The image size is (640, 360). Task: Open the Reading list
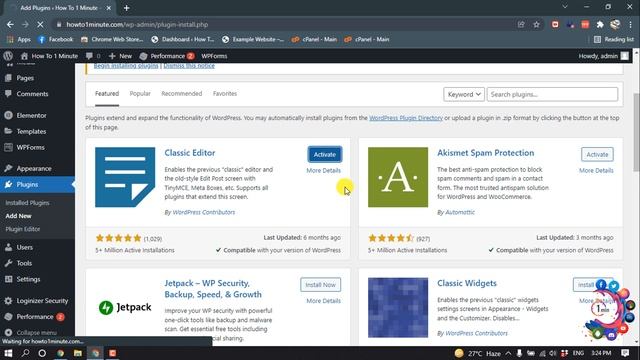pos(614,40)
